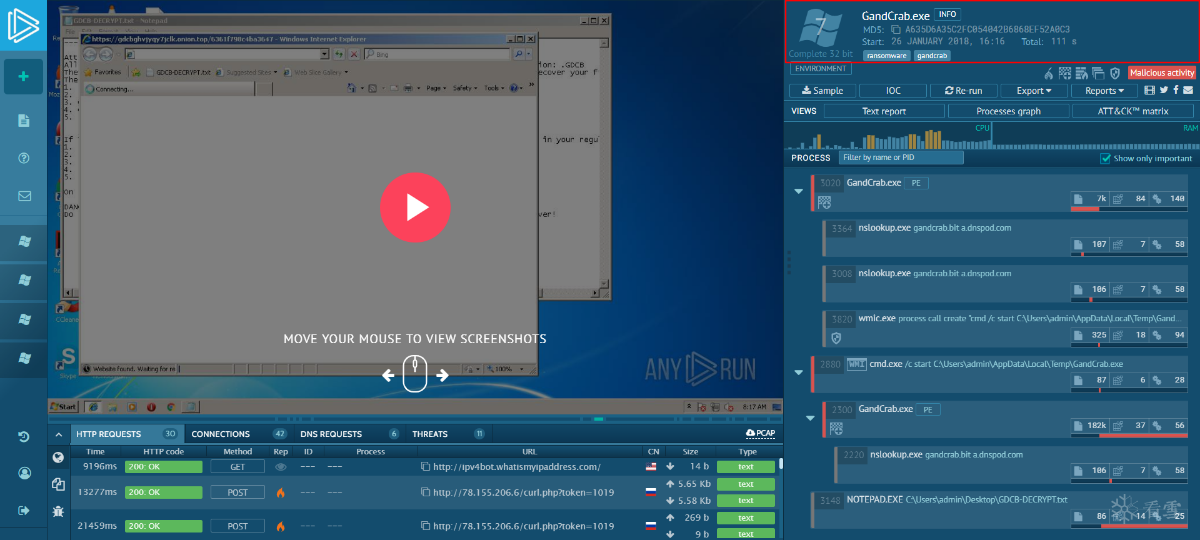Click the shield icon near Malicious activity
This screenshot has height=540, width=1200.
[1115, 73]
